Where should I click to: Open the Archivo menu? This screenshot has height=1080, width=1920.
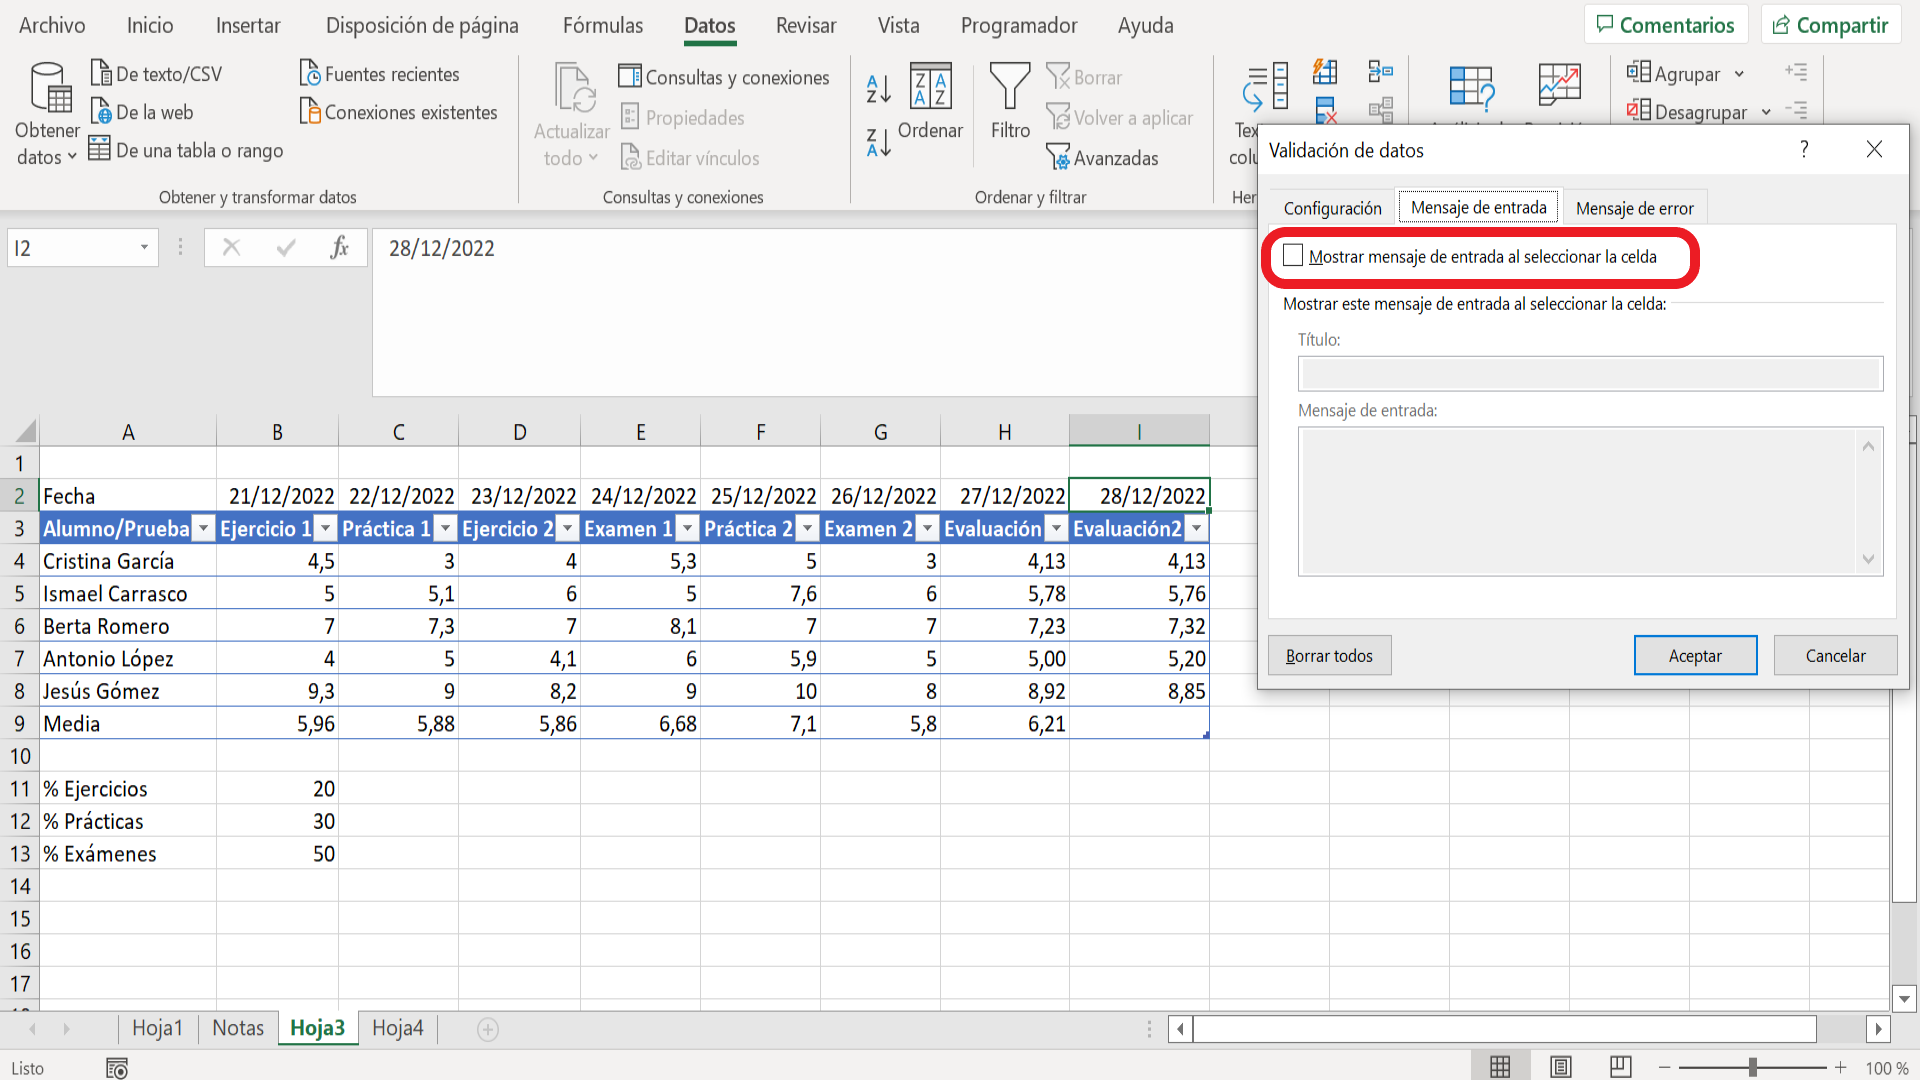point(52,25)
